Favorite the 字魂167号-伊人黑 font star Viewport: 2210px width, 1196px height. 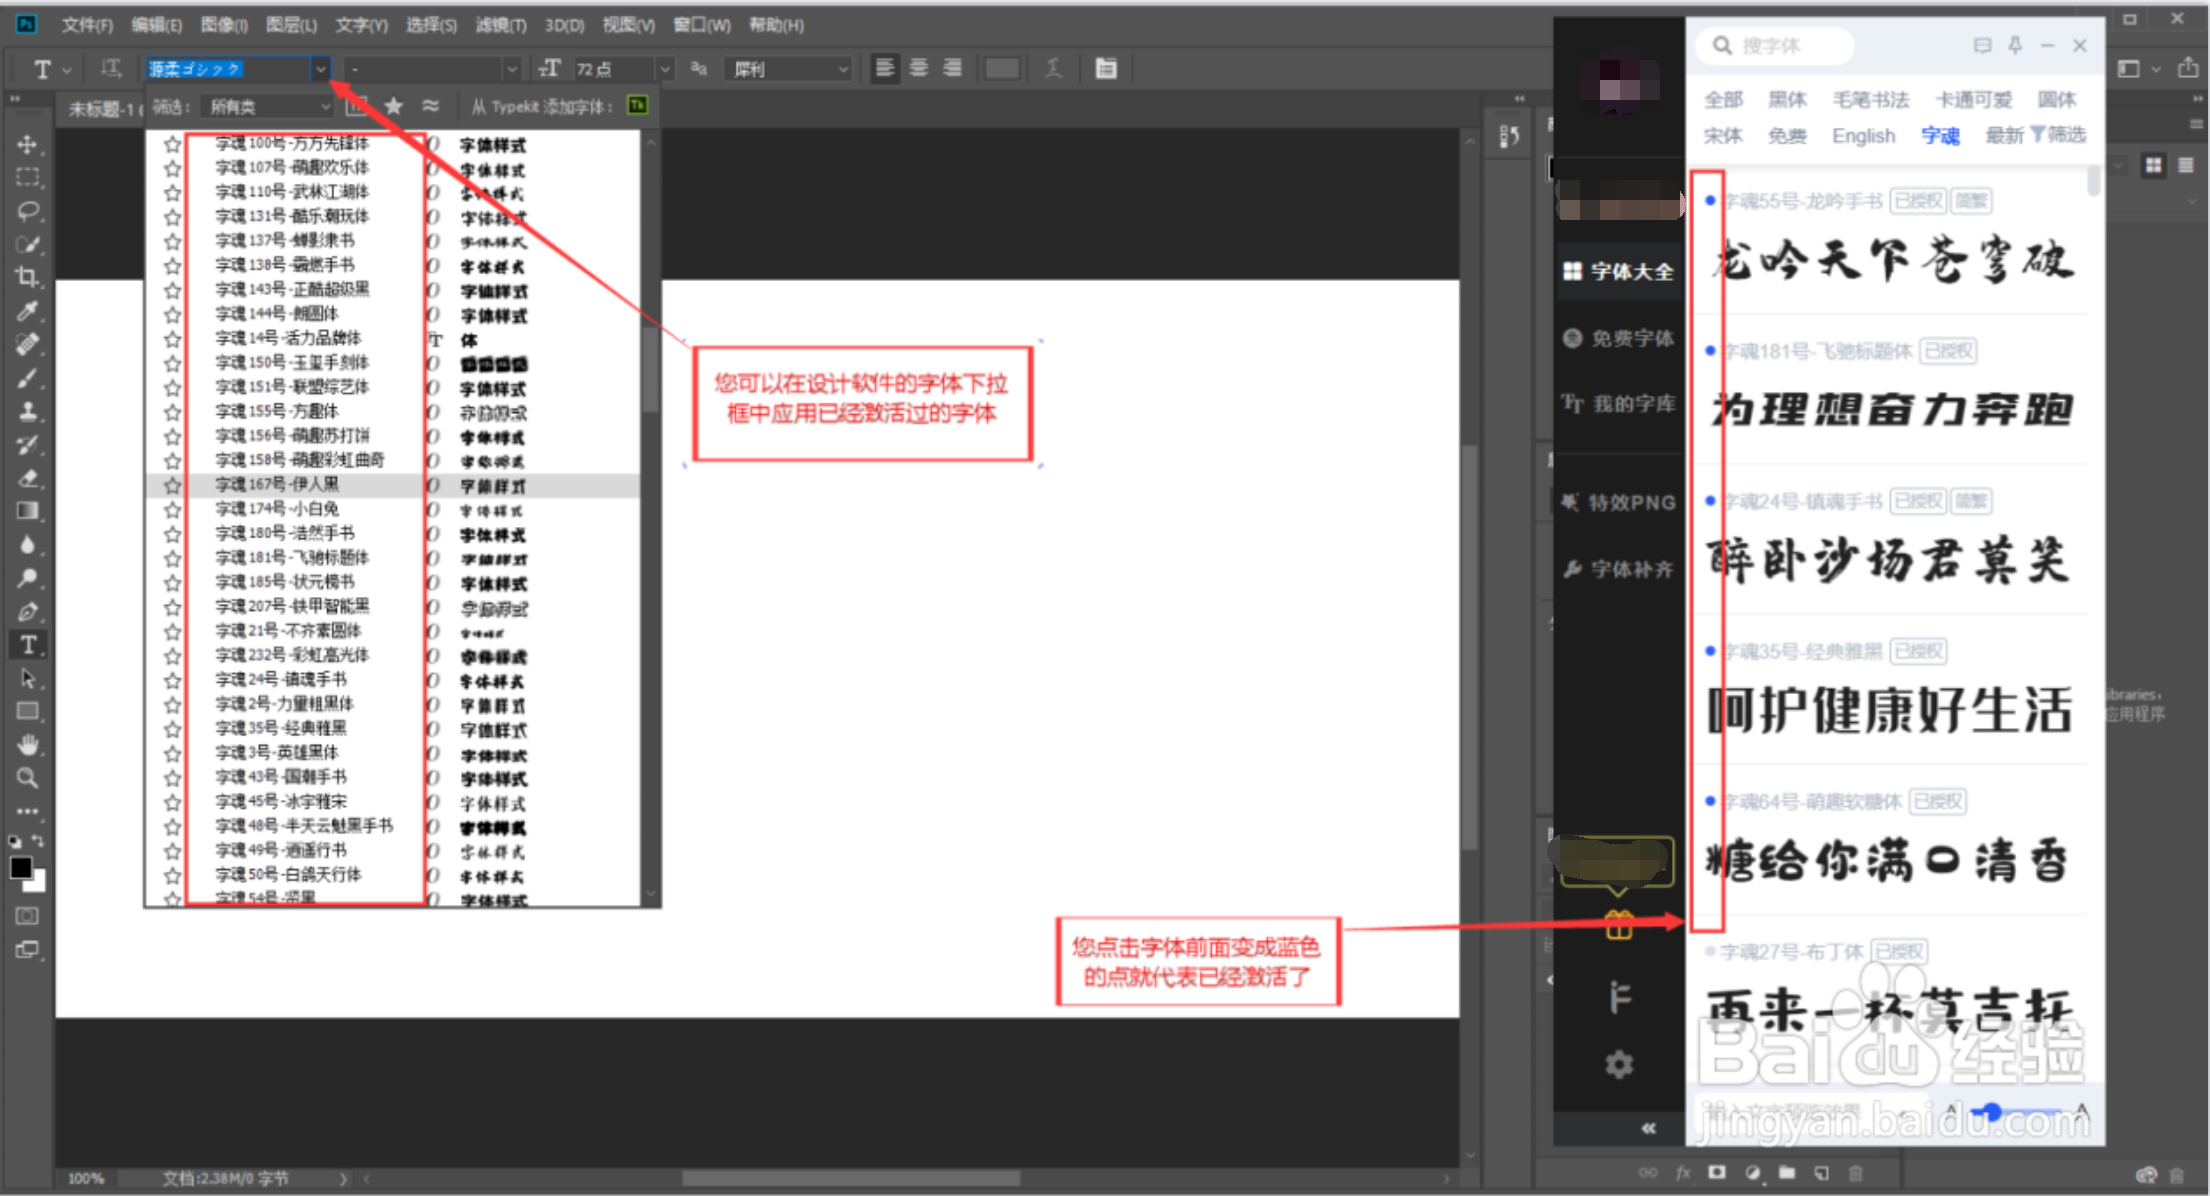172,485
